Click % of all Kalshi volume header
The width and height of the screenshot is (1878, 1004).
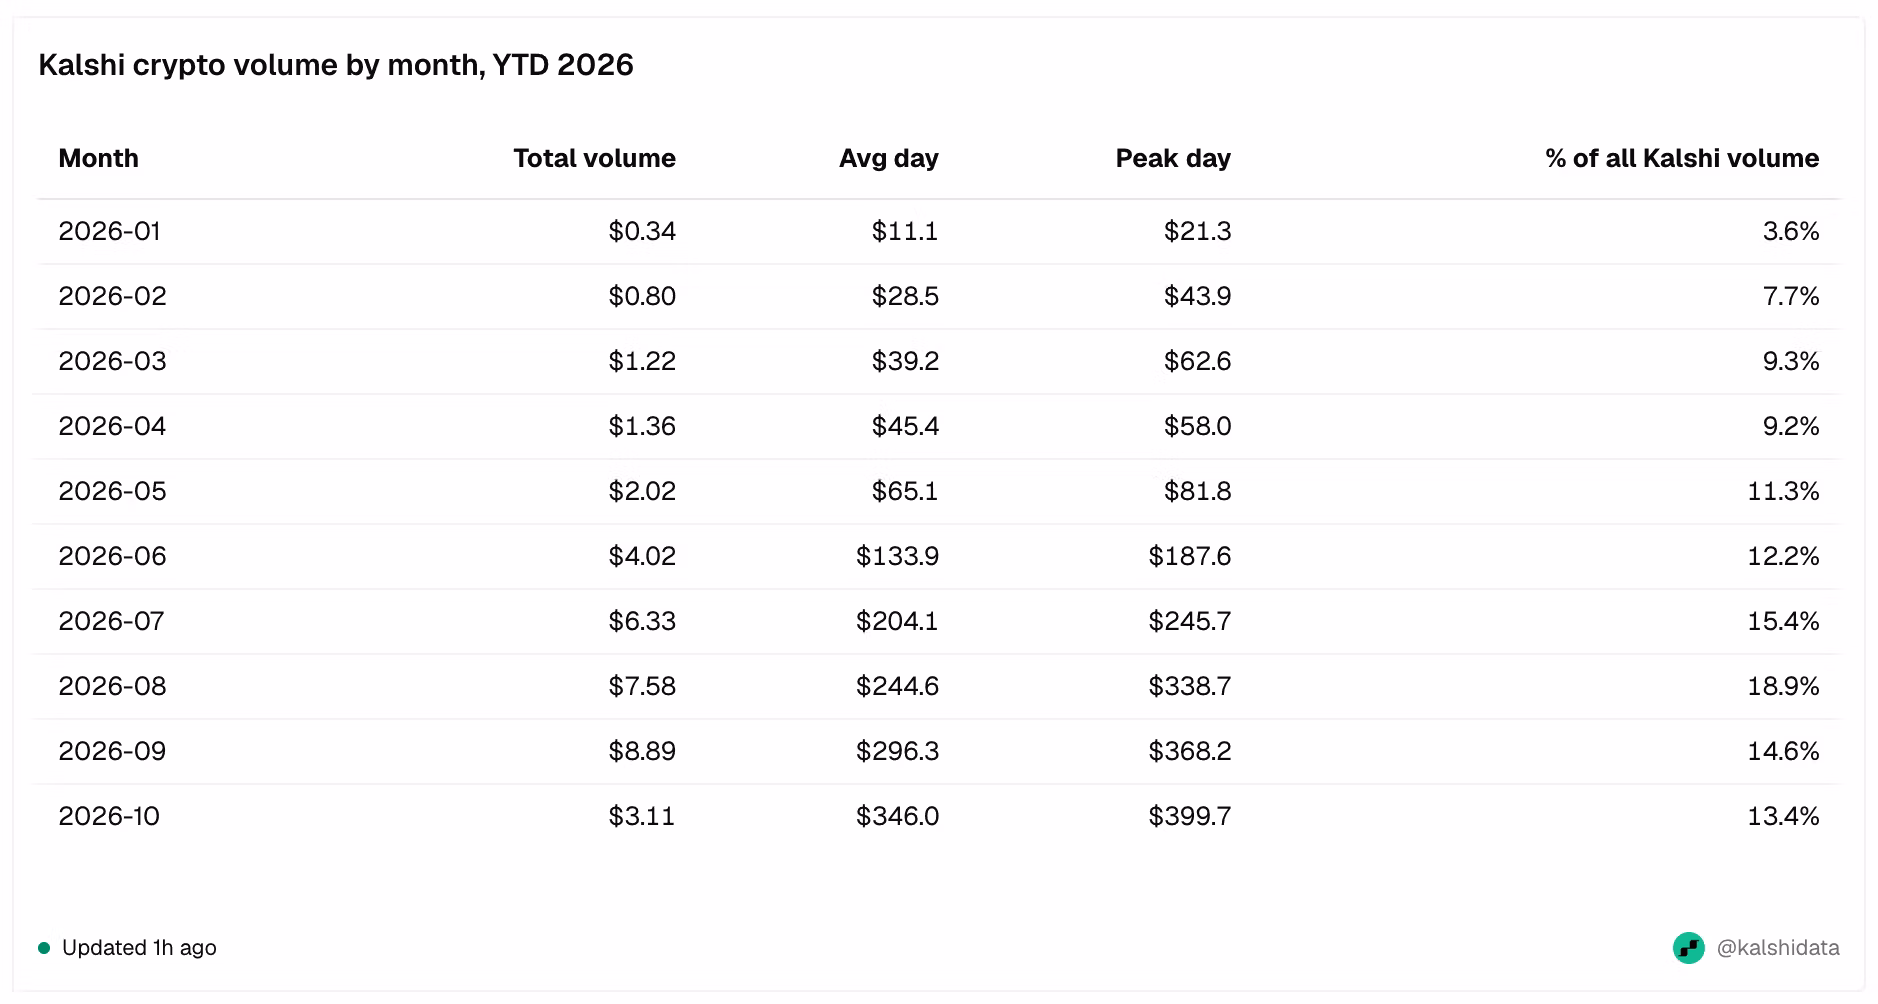point(1682,158)
